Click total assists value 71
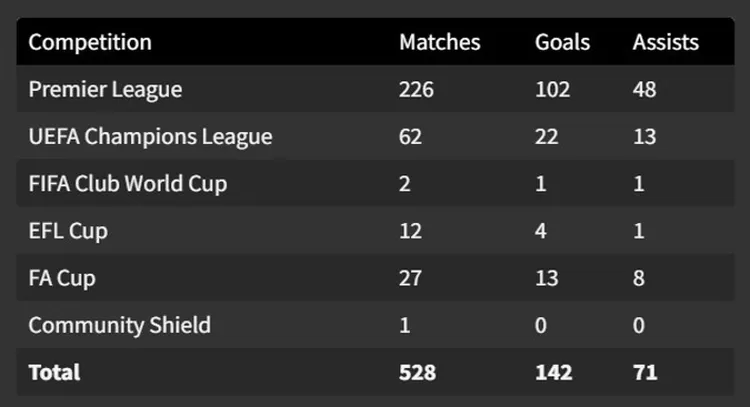This screenshot has width=750, height=407. click(644, 372)
